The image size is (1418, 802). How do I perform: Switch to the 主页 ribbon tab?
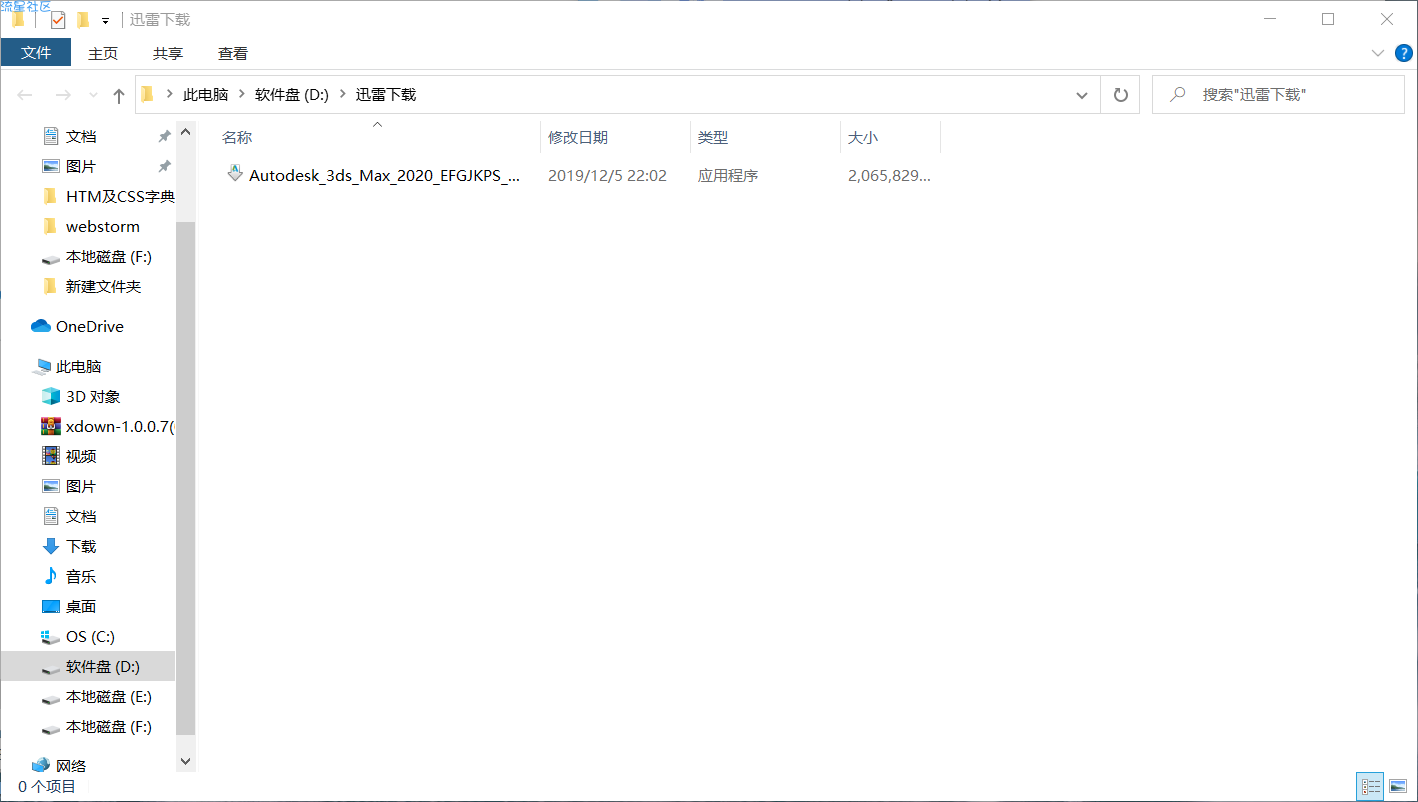103,53
